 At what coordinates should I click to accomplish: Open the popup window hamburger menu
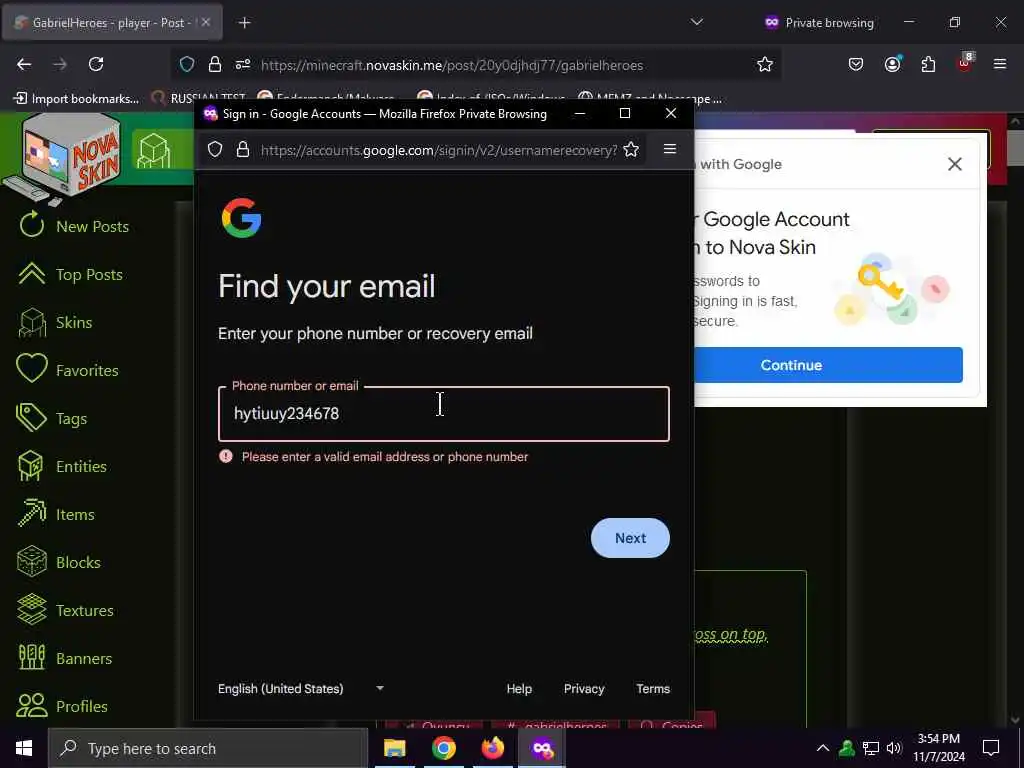(x=669, y=150)
